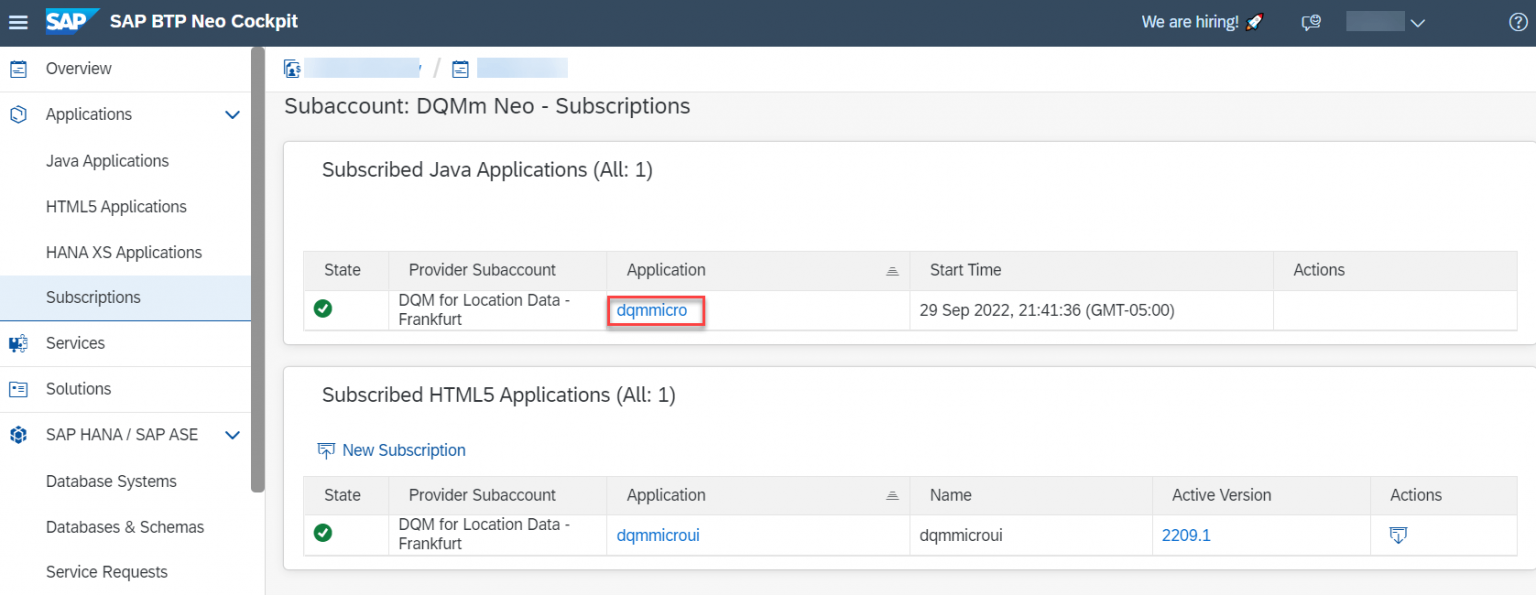Image resolution: width=1536 pixels, height=595 pixels.
Task: Open the feedback chat icon in header
Action: [1311, 21]
